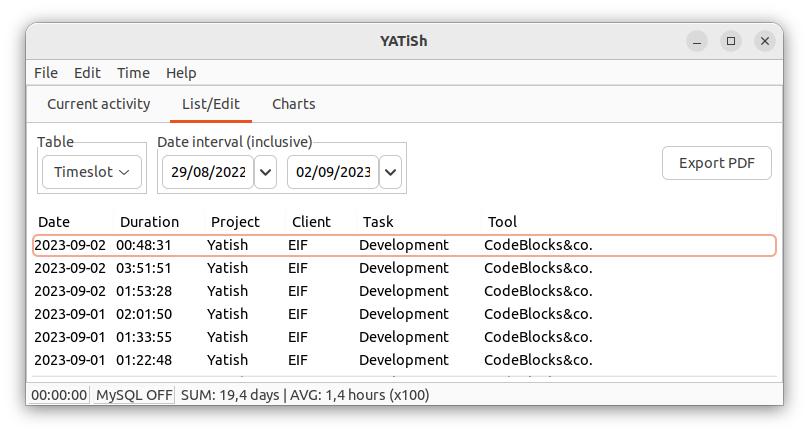Viewport: 809px width, 434px height.
Task: Maximize the YATiSh window
Action: [731, 41]
